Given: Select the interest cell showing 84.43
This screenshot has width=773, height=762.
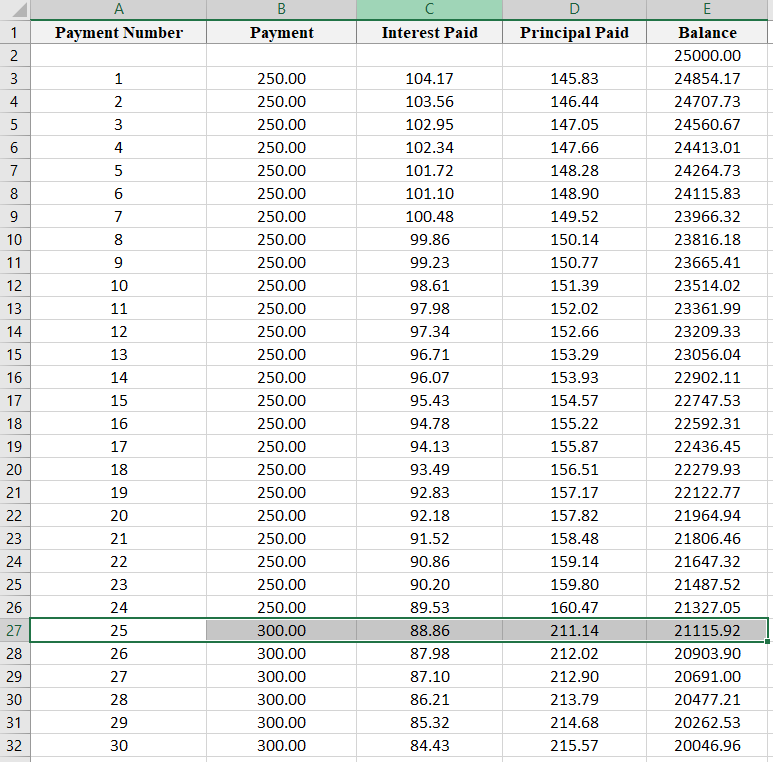Looking at the screenshot, I should 429,746.
